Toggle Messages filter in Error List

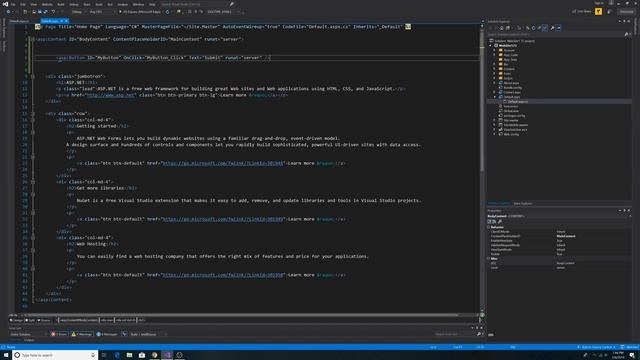coord(107,334)
